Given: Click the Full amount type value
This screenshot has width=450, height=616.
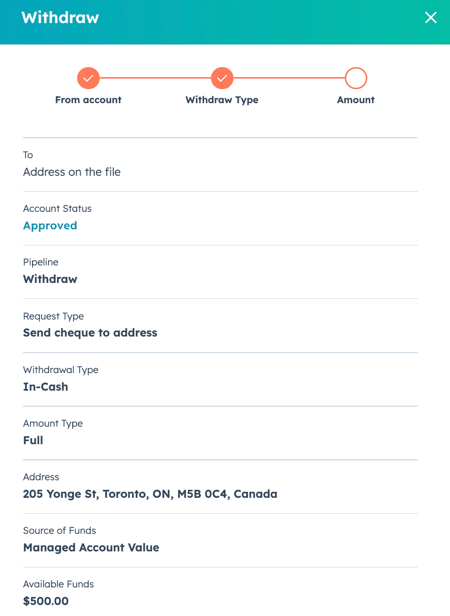Looking at the screenshot, I should pyautogui.click(x=33, y=440).
